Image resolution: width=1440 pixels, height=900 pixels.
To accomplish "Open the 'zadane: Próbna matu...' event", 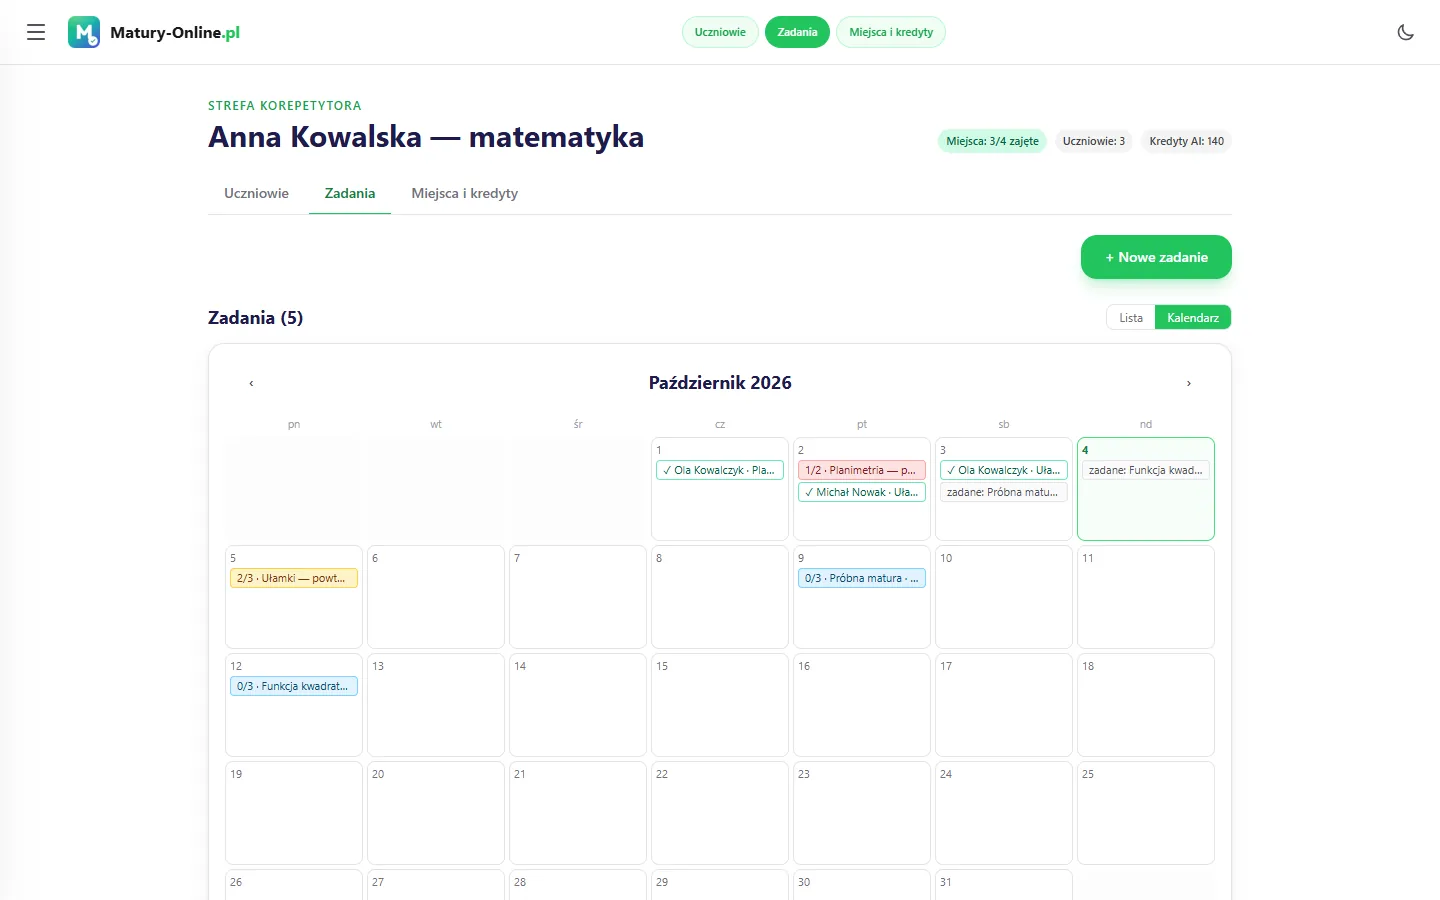I will click(1004, 492).
